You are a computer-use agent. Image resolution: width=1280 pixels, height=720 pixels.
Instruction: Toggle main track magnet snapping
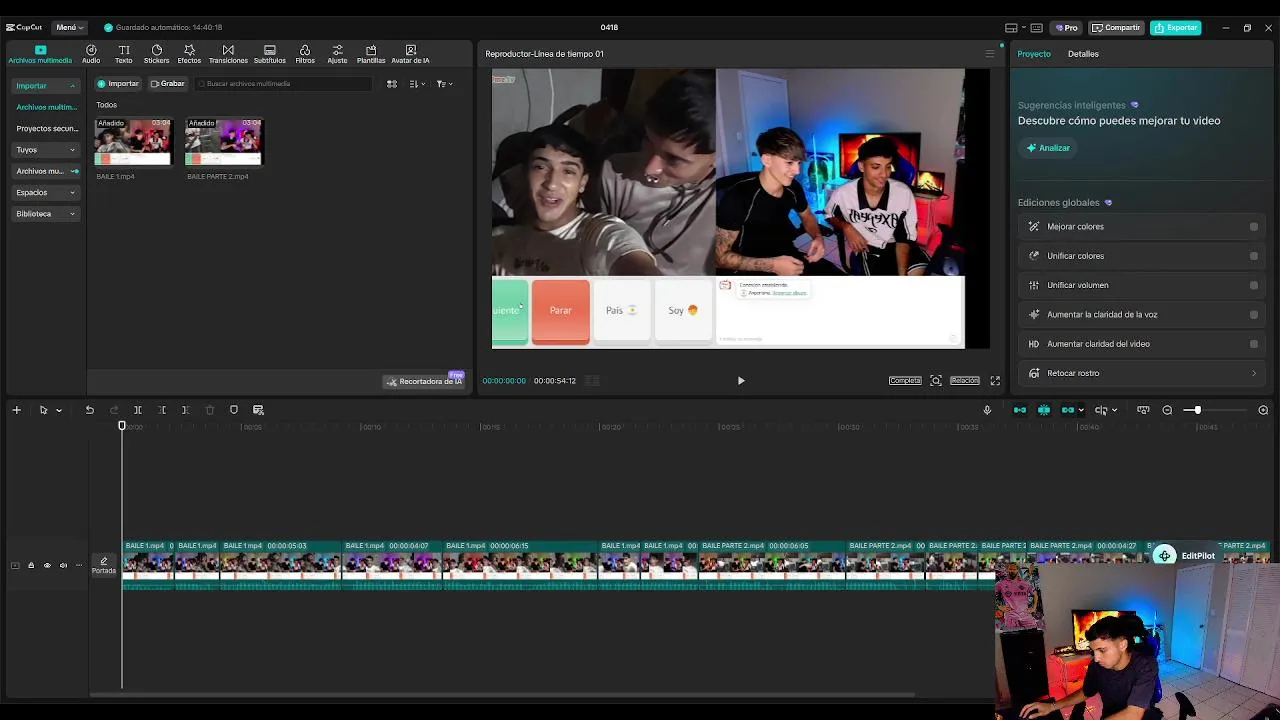click(x=1020, y=410)
